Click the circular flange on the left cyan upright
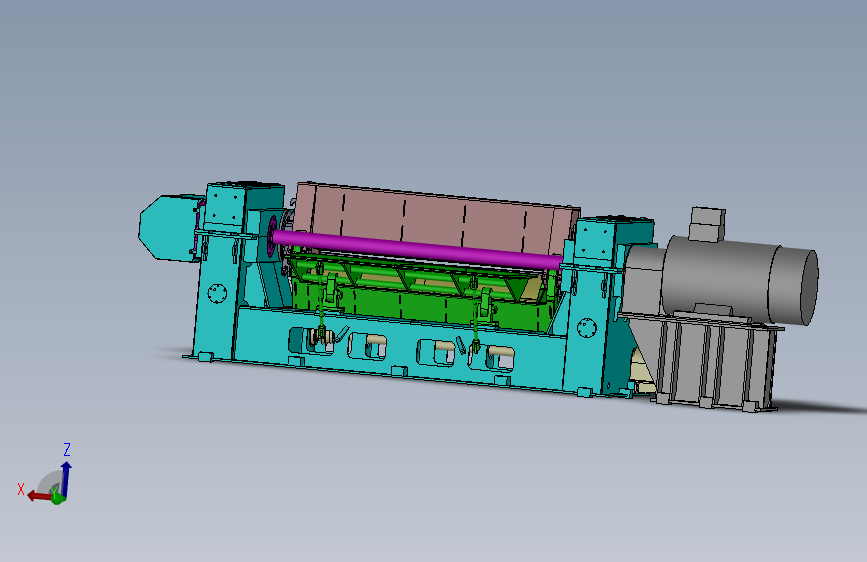867x562 pixels. pyautogui.click(x=217, y=293)
